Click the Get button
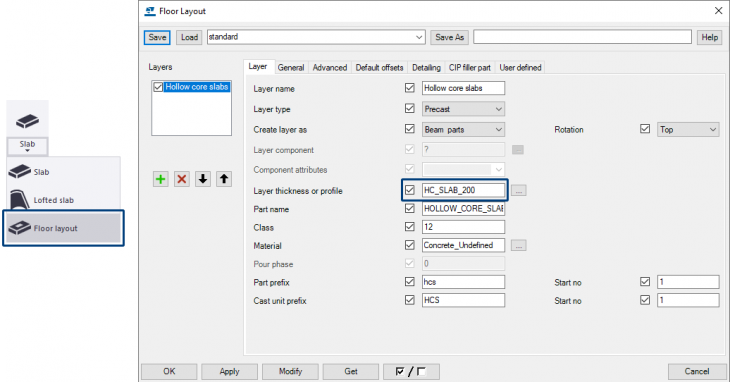The height and width of the screenshot is (382, 730). pos(351,371)
